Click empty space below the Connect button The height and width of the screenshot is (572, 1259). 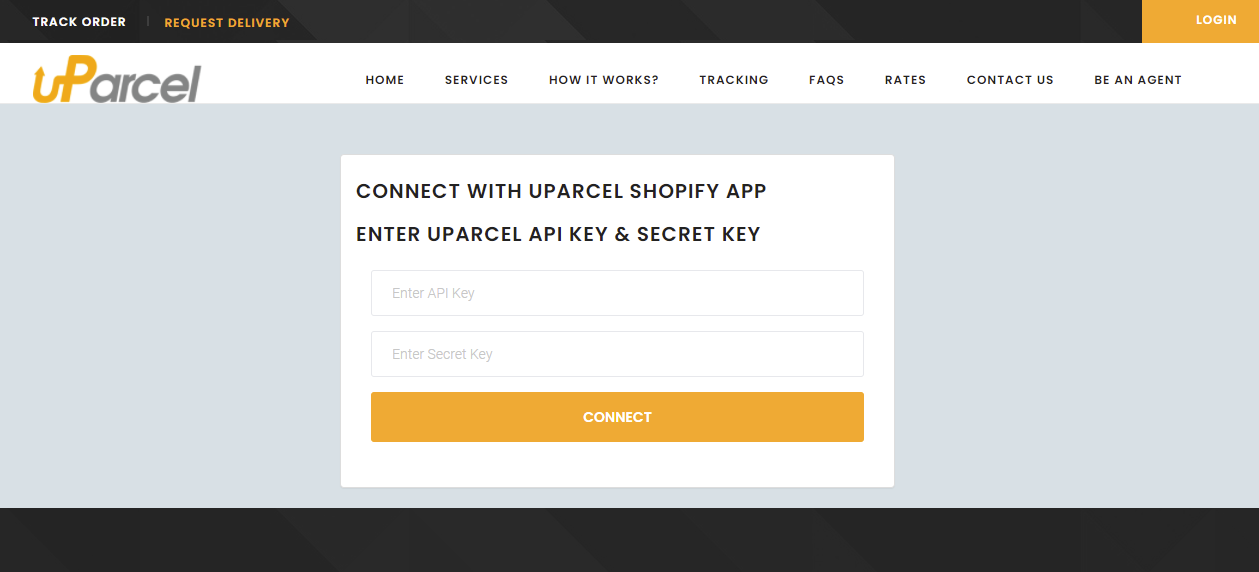(617, 464)
